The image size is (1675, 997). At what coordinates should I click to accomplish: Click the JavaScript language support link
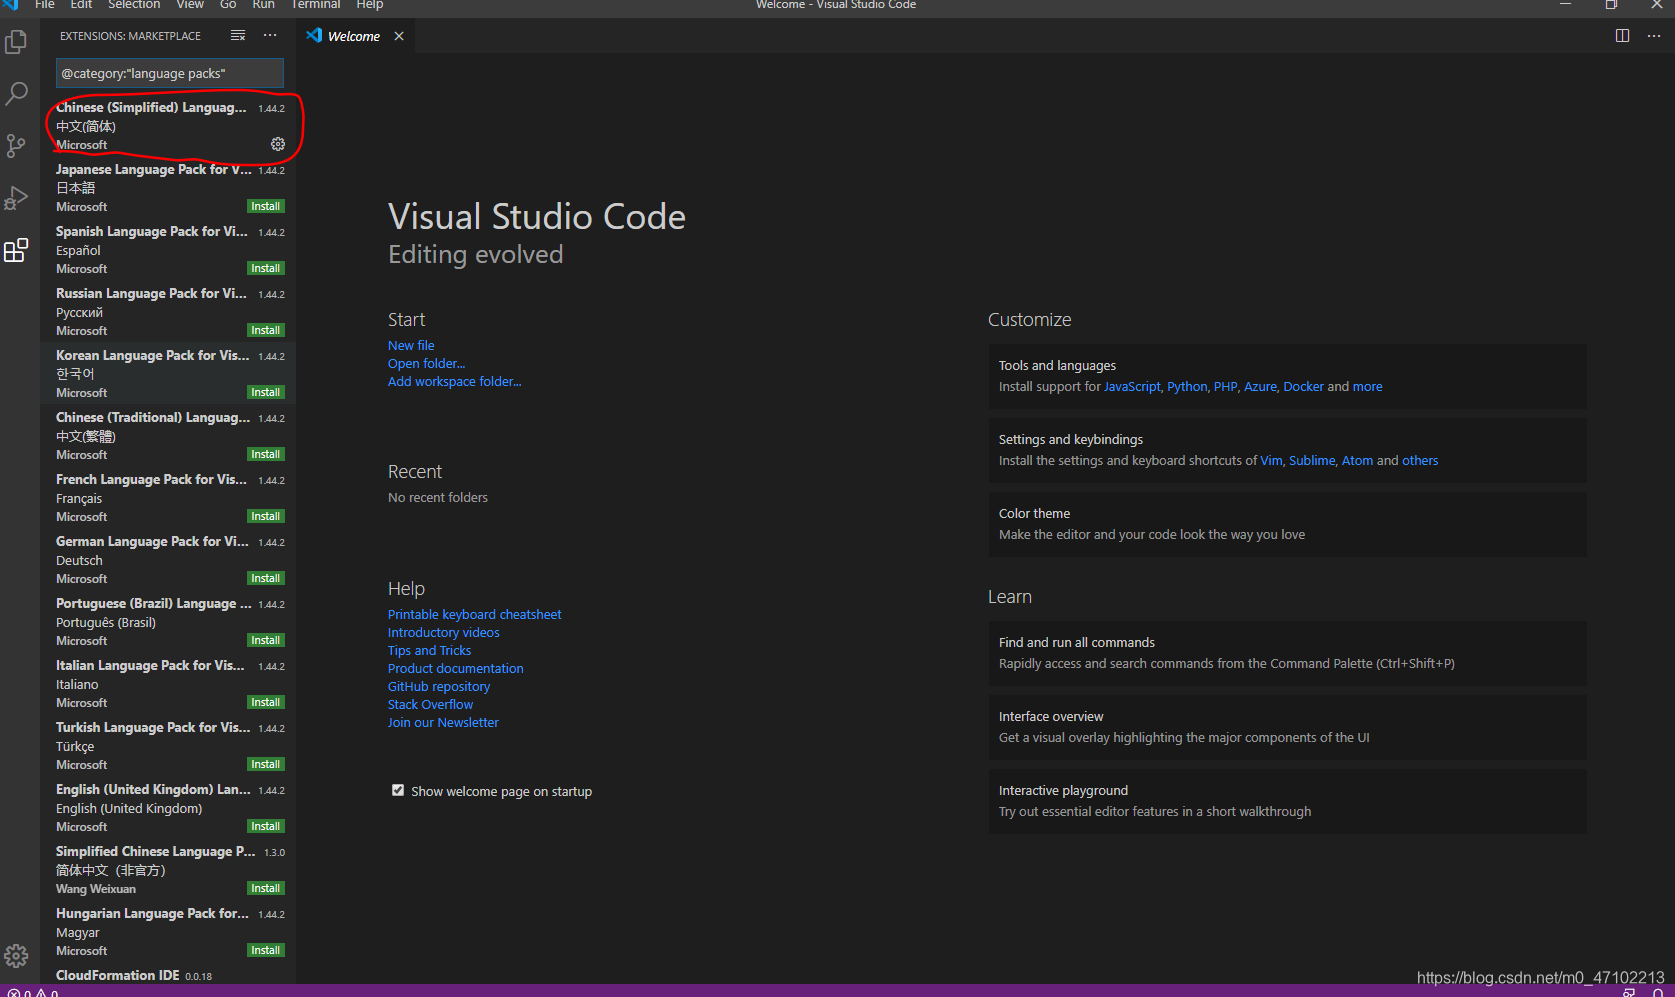coord(1132,386)
